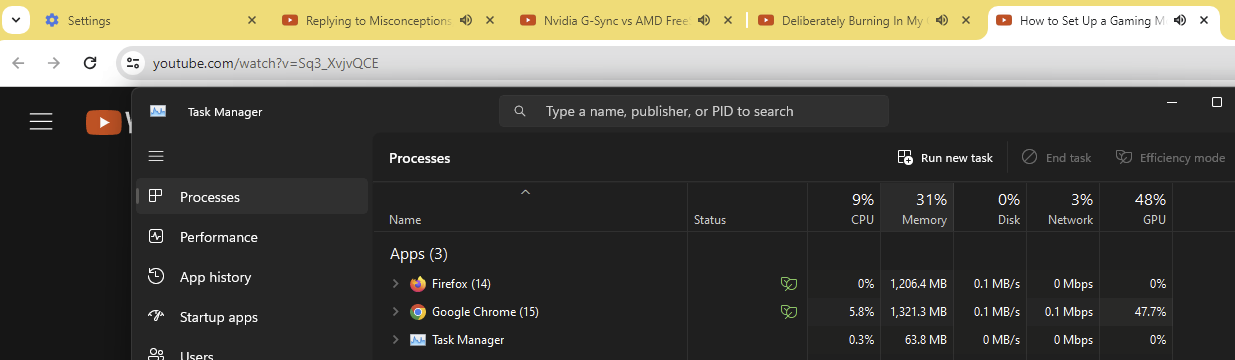The height and width of the screenshot is (360, 1235).
Task: Open the Startup apps page
Action: click(x=252, y=317)
